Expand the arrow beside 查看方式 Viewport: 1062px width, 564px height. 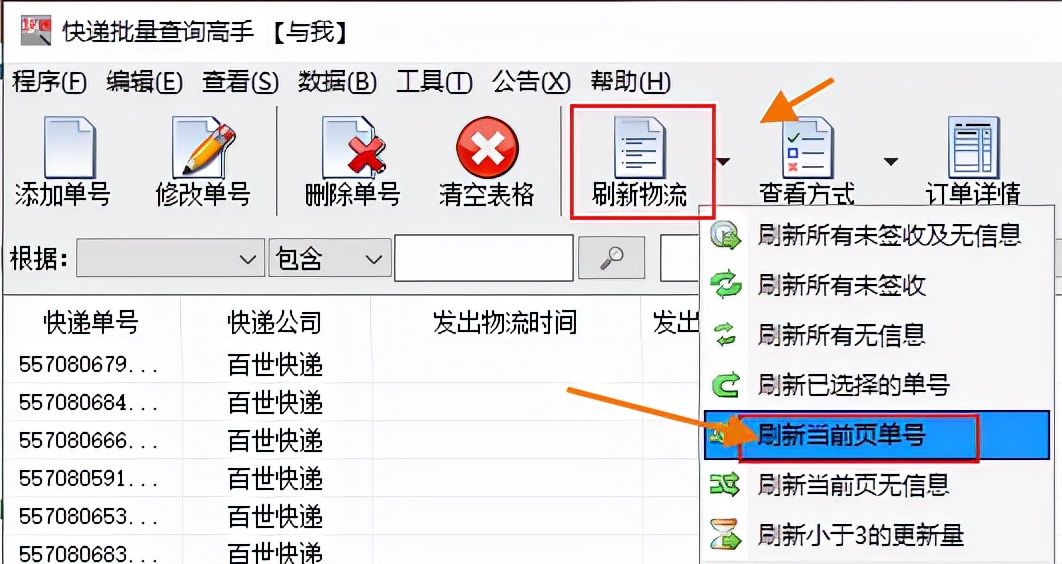point(890,162)
